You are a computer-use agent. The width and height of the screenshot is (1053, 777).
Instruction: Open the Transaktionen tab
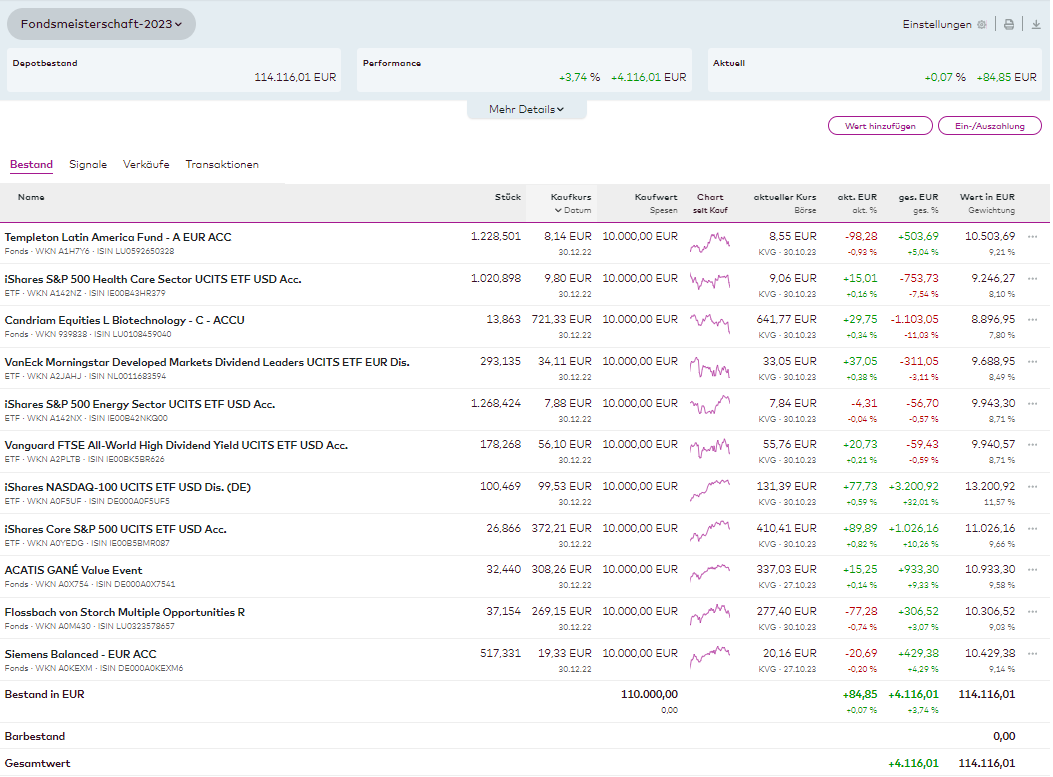(222, 164)
